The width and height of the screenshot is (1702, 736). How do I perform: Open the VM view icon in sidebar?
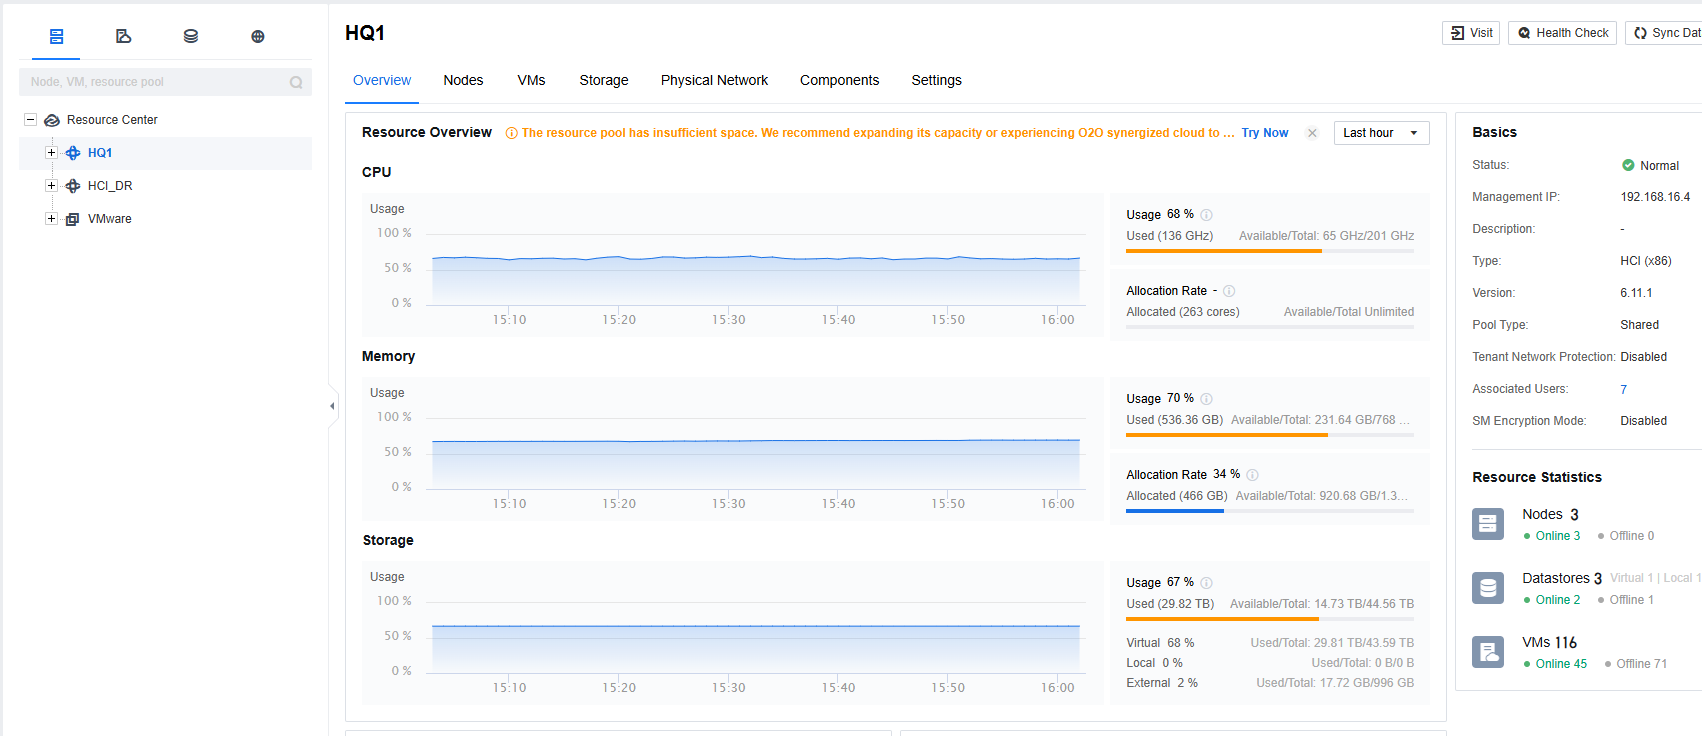tap(123, 36)
